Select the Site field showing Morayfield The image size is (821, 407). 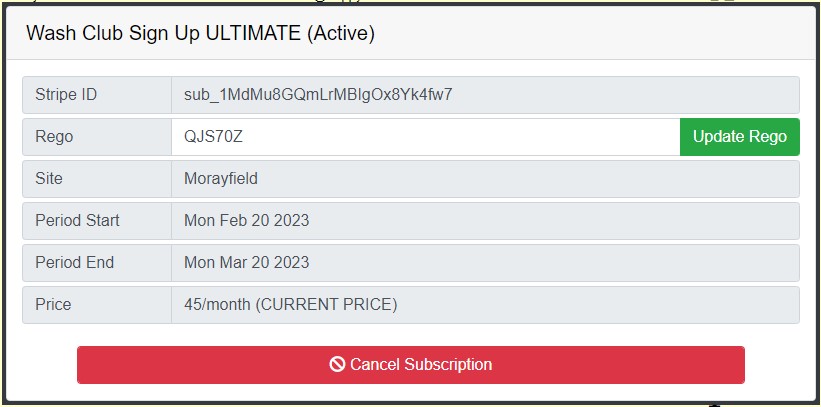485,179
